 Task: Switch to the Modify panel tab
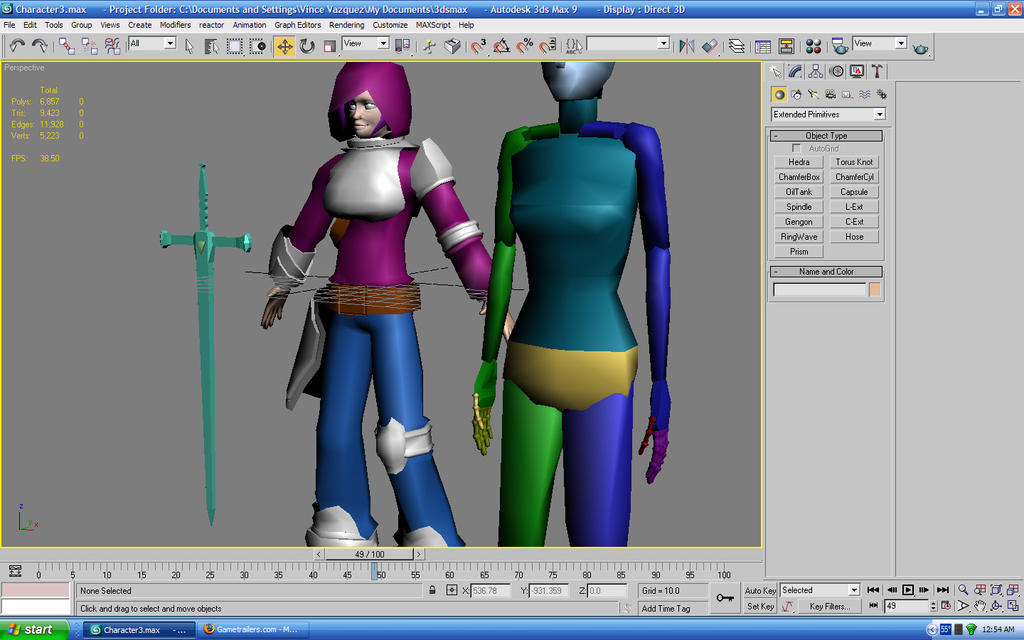coord(795,71)
